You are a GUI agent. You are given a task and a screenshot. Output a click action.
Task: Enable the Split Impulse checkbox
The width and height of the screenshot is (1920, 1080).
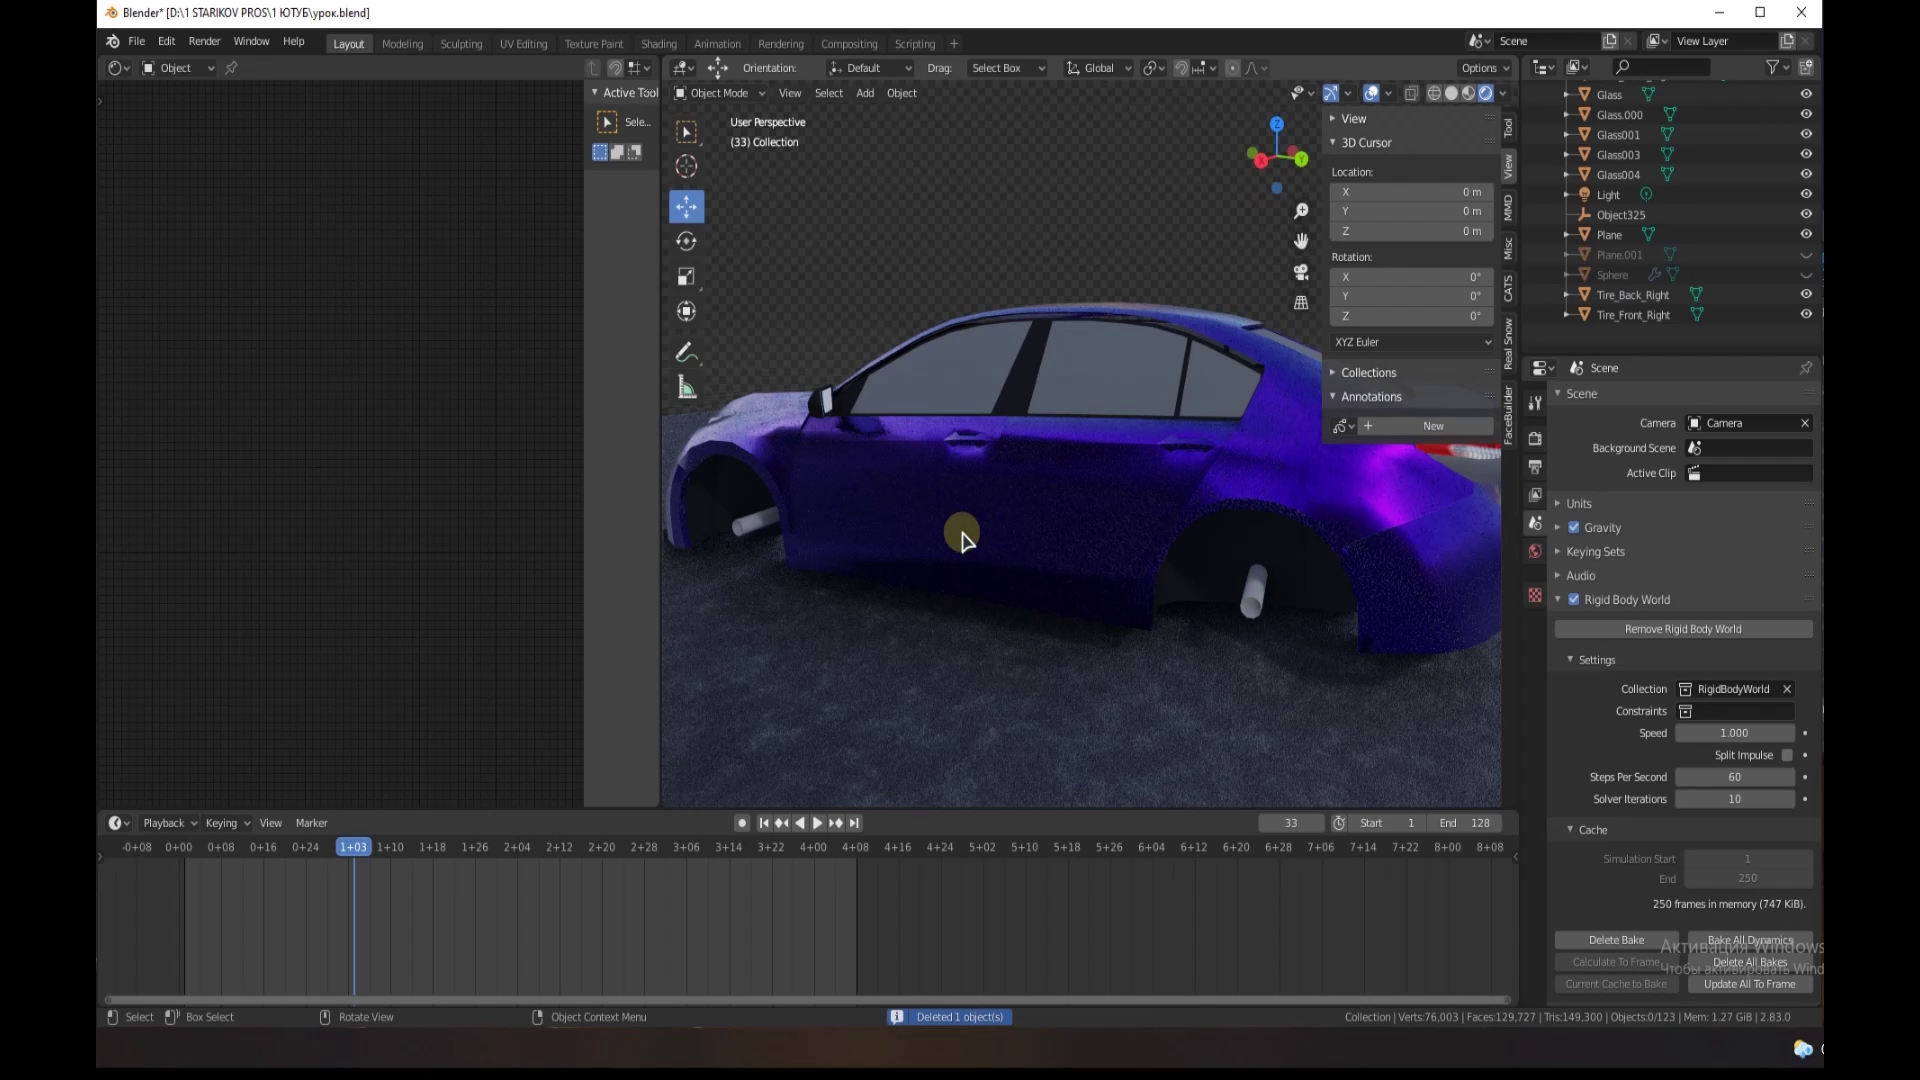tap(1787, 755)
